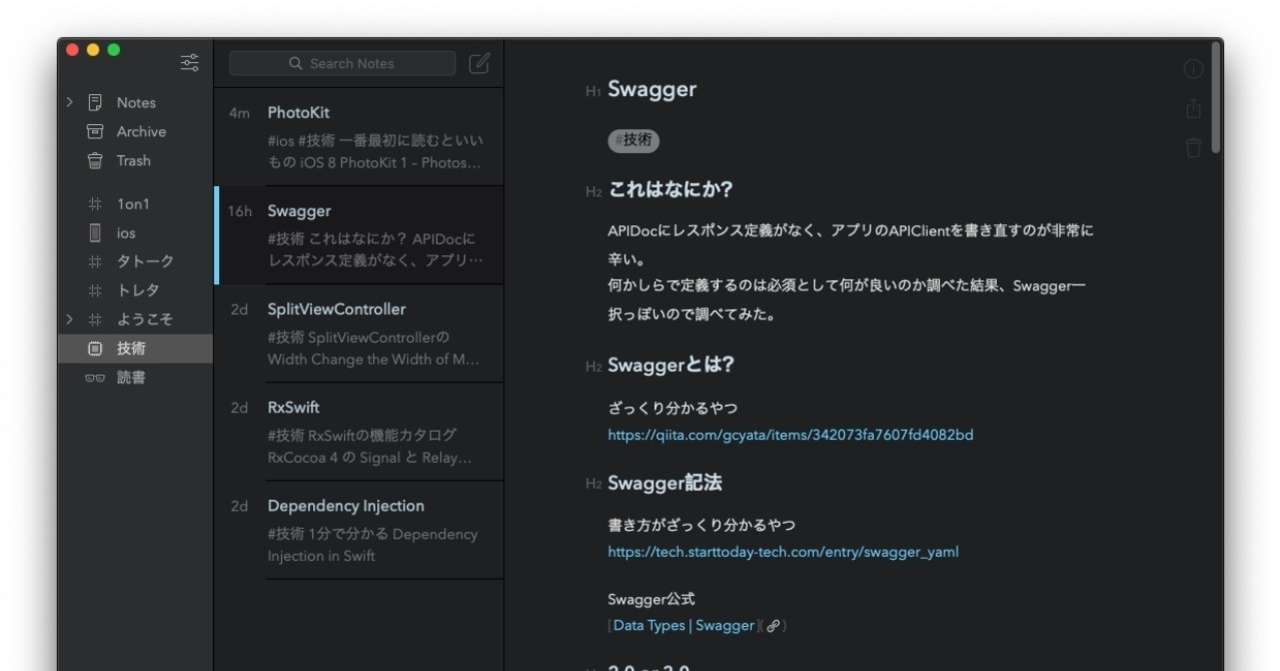Click the icon beside 技術 tag
The image size is (1280, 671).
click(x=95, y=349)
